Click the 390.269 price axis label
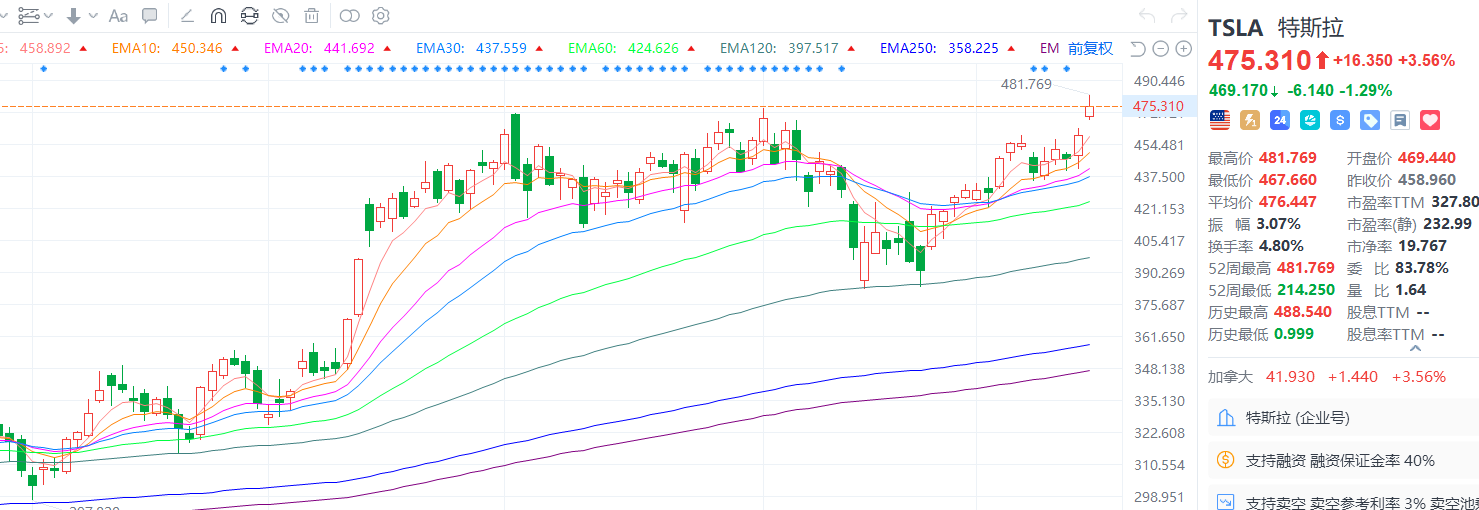1479x510 pixels. (1159, 273)
